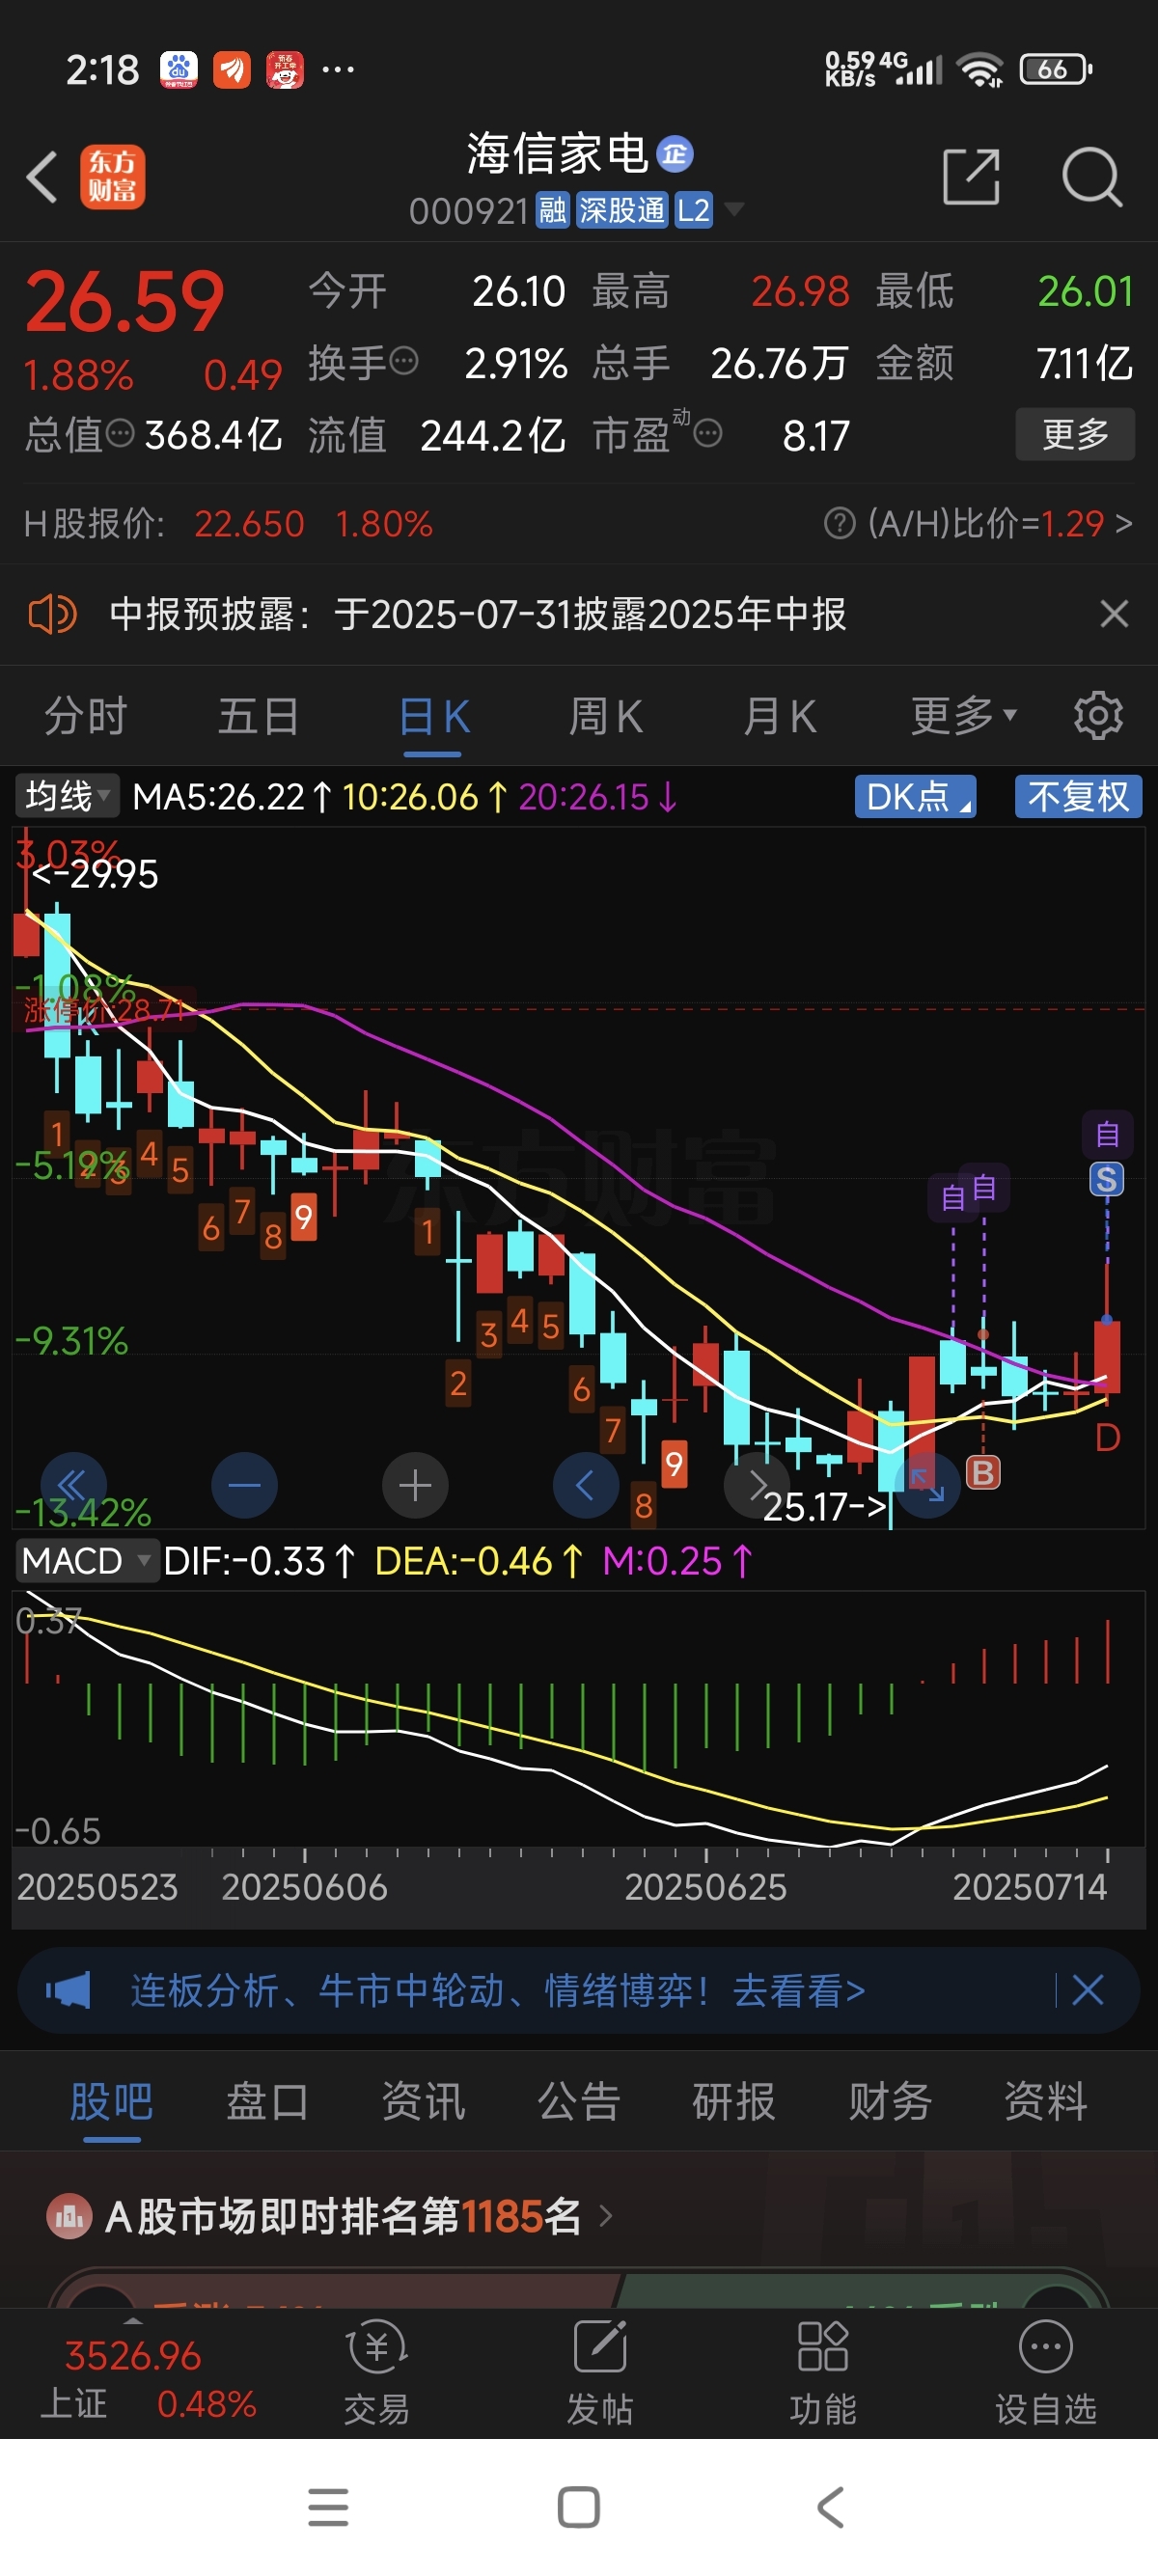Screen dimensions: 1158x2576
Task: Switch to 分时 chart tab
Action: click(x=86, y=716)
